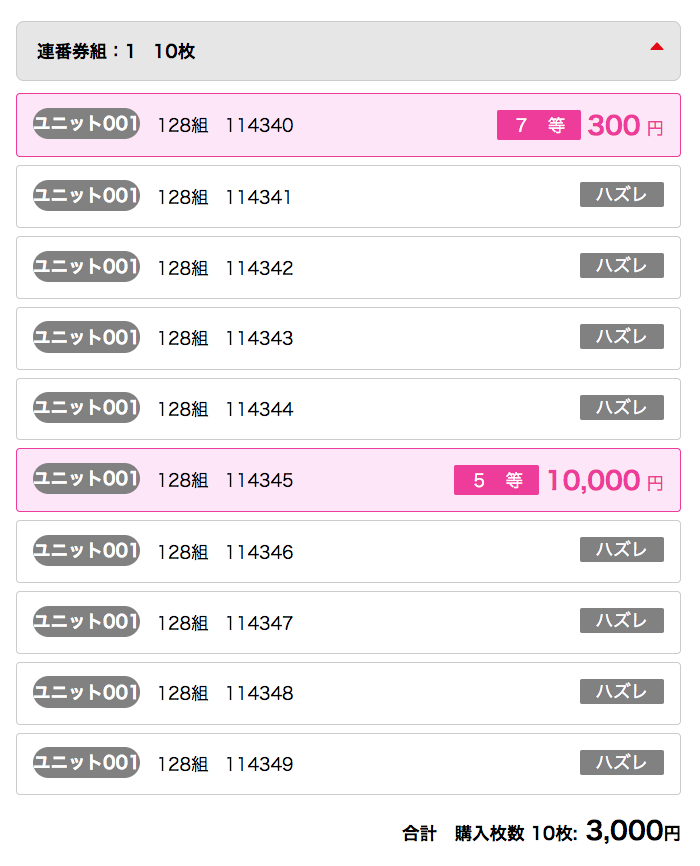The width and height of the screenshot is (700, 866).
Task: Click ハズレ label on ticket 114342
Action: pos(622,265)
